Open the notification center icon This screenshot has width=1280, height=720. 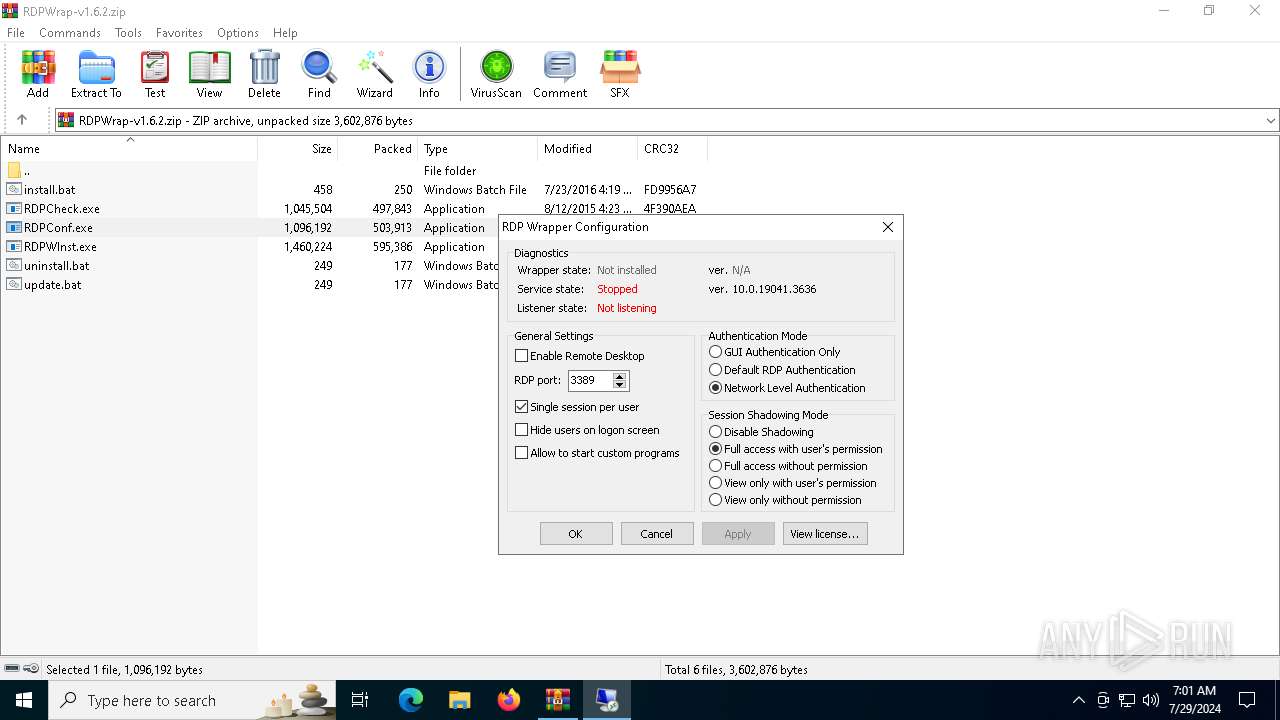pyautogui.click(x=1247, y=700)
